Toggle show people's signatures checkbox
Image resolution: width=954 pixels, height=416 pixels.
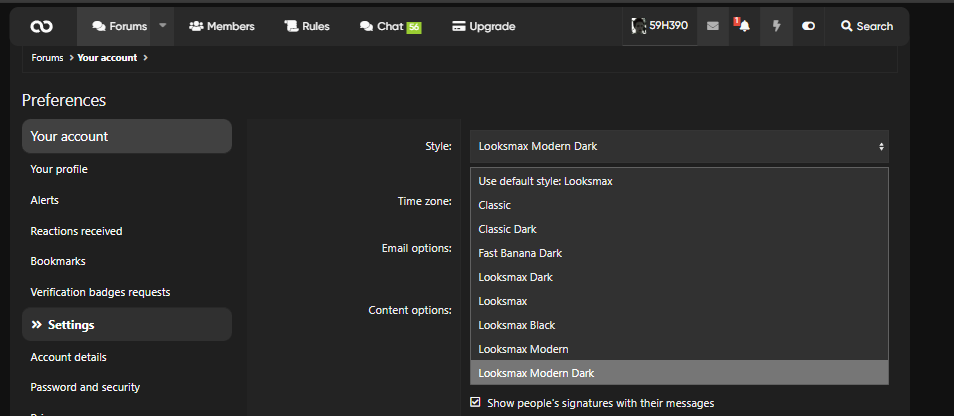click(x=476, y=403)
